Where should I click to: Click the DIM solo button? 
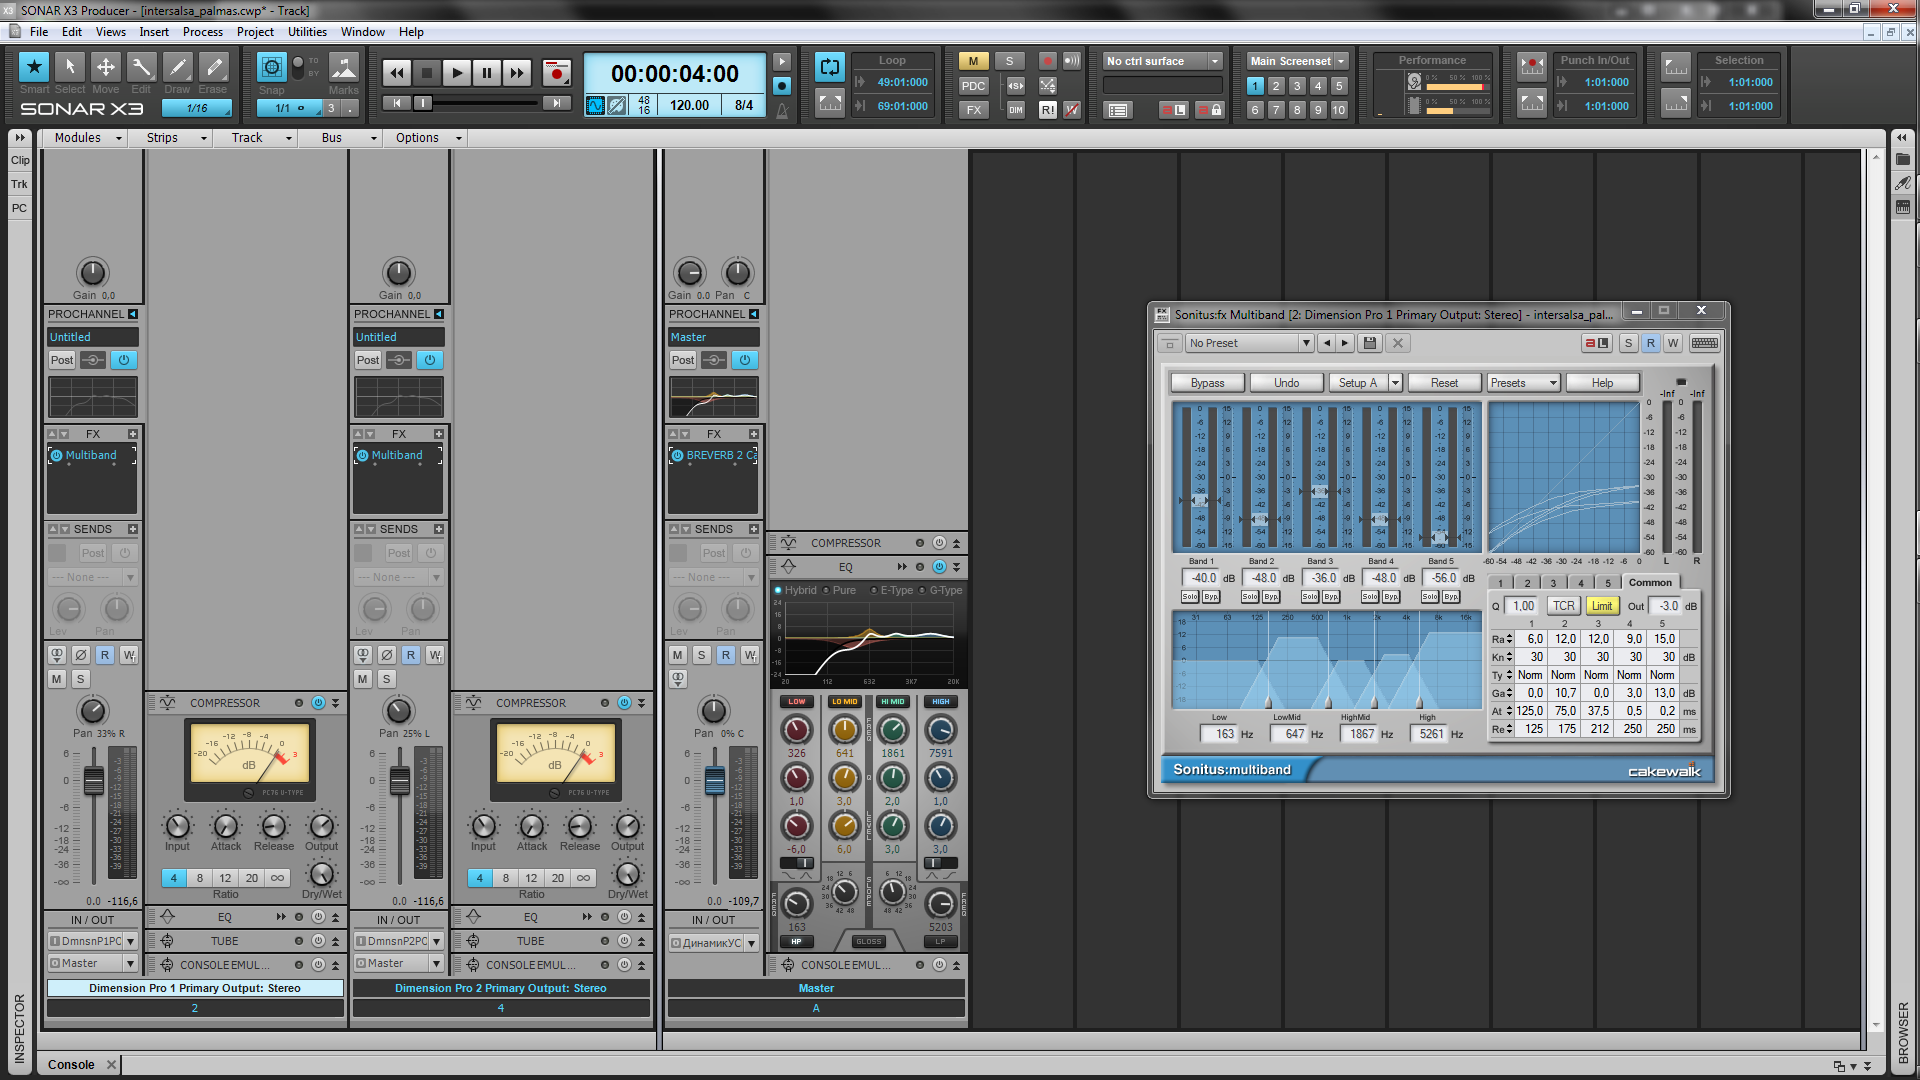click(x=1016, y=110)
